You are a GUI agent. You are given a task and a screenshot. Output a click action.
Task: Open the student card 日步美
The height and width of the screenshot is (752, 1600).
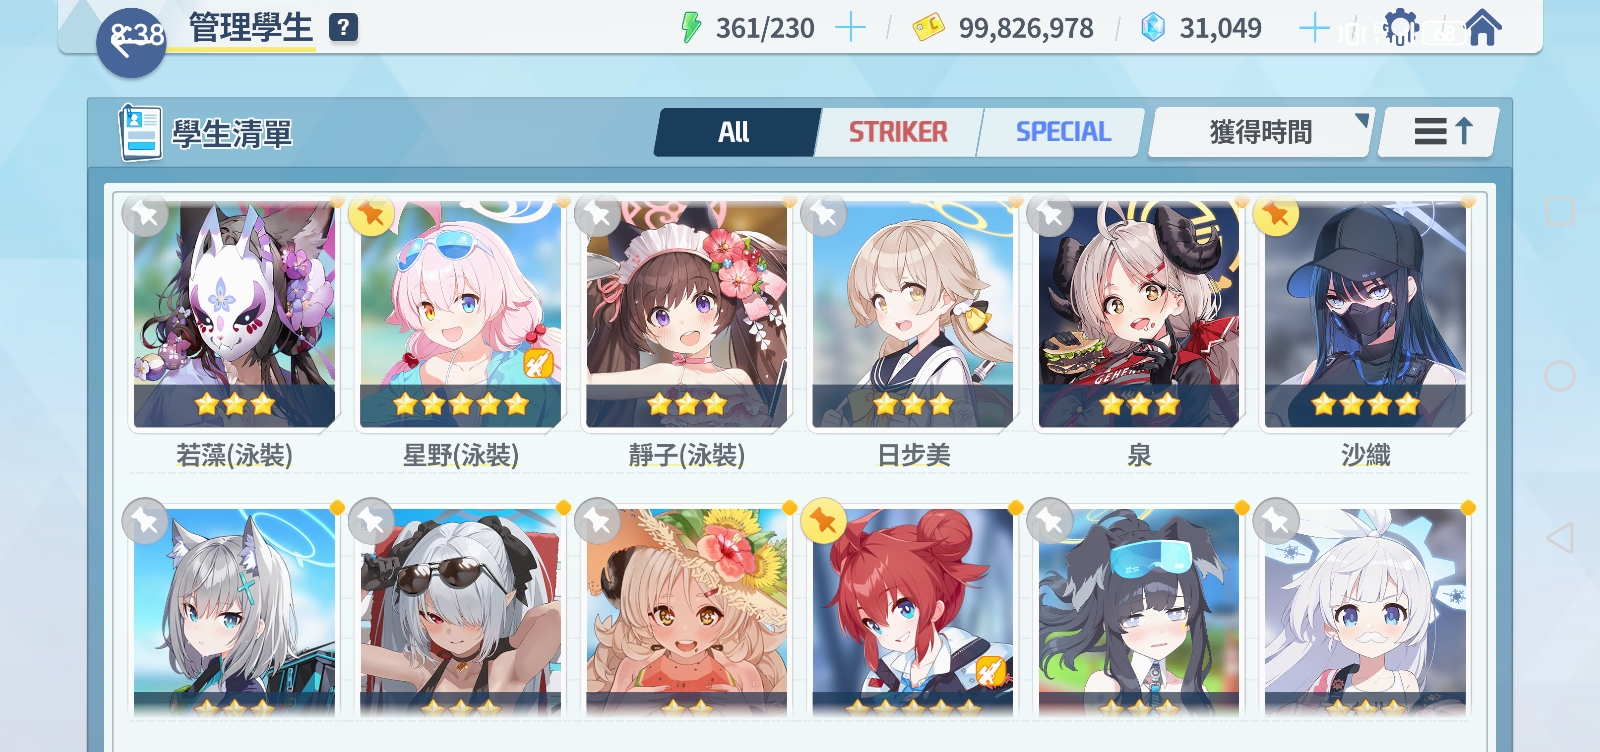click(x=913, y=332)
